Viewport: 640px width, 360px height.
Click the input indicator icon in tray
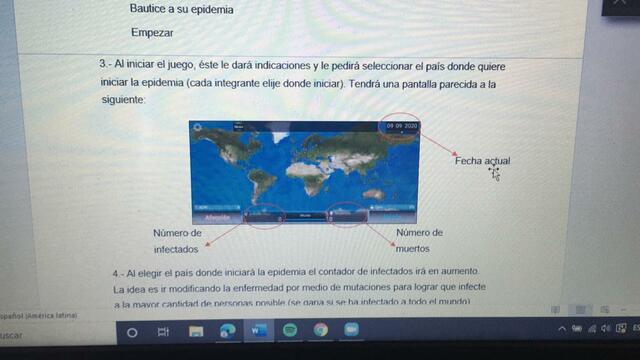(x=621, y=328)
